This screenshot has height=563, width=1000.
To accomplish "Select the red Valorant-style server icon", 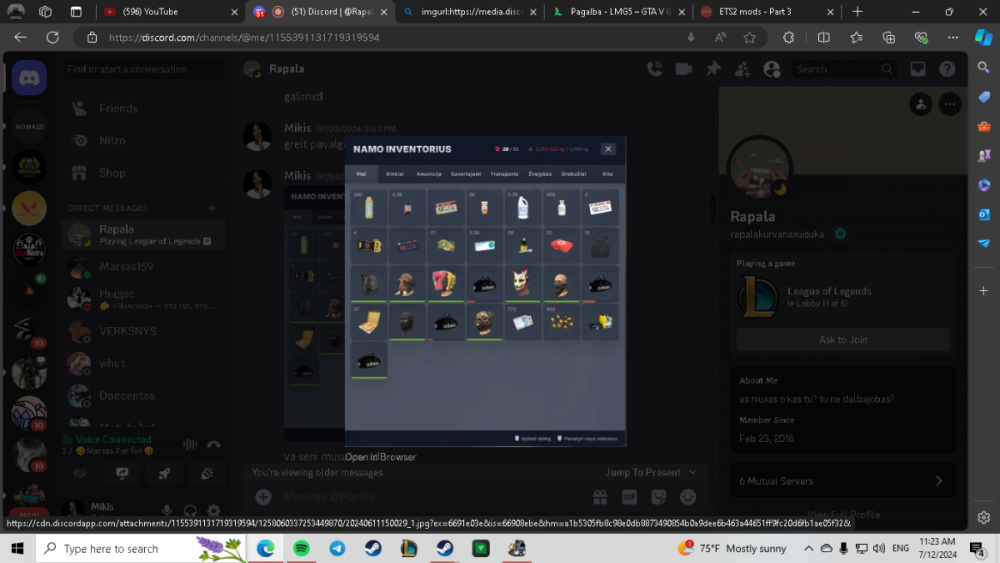I will (29, 208).
